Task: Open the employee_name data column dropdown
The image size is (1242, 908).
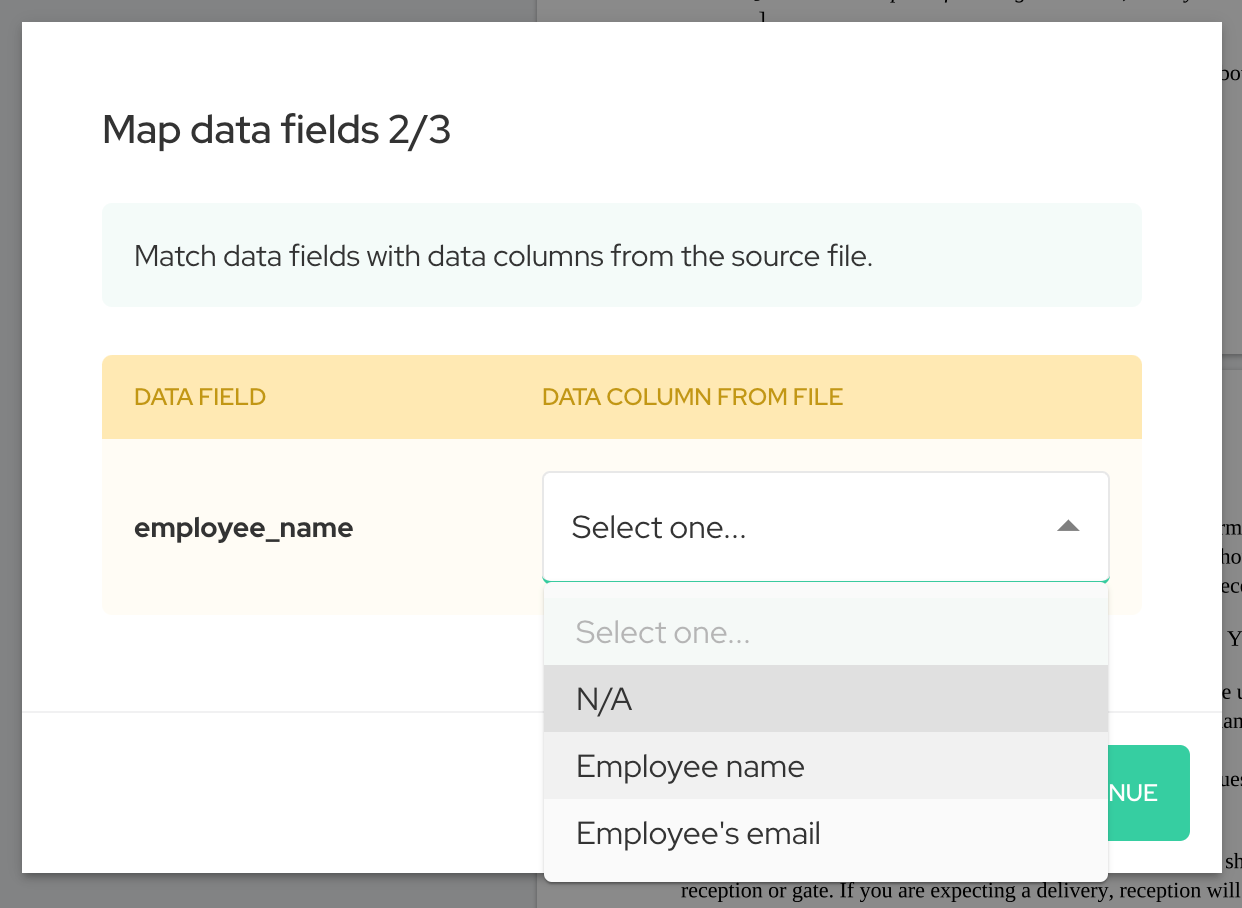Action: click(826, 527)
